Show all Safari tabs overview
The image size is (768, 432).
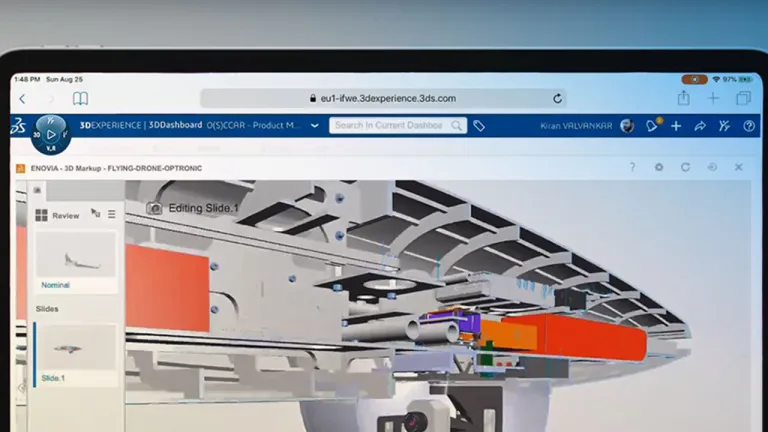pyautogui.click(x=744, y=98)
